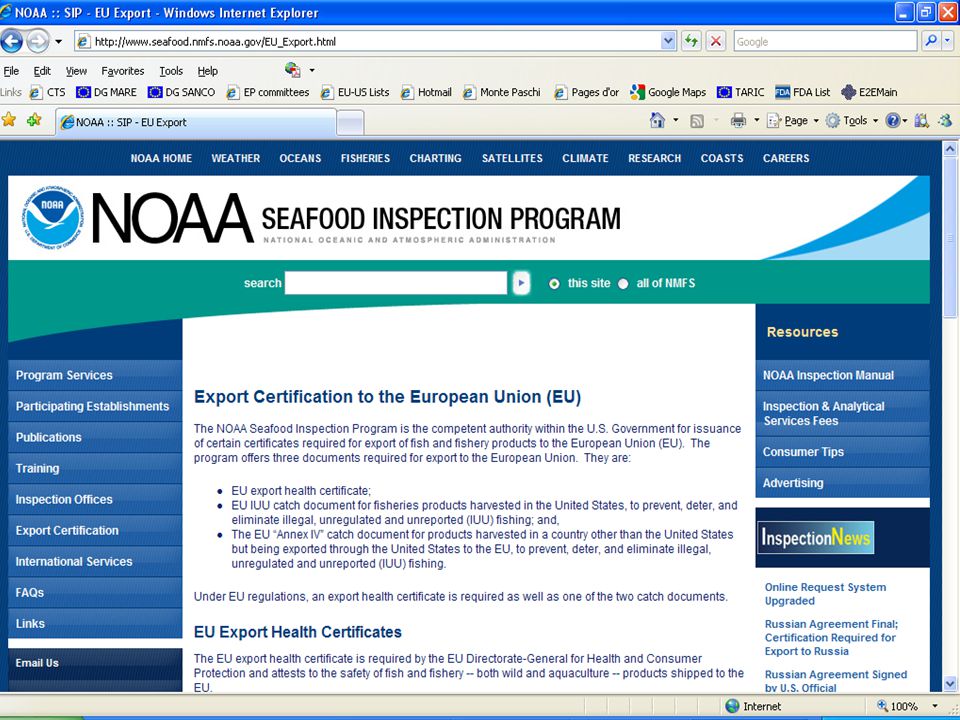Open the Inspection Offices sidebar link
The height and width of the screenshot is (720, 960).
pos(95,499)
